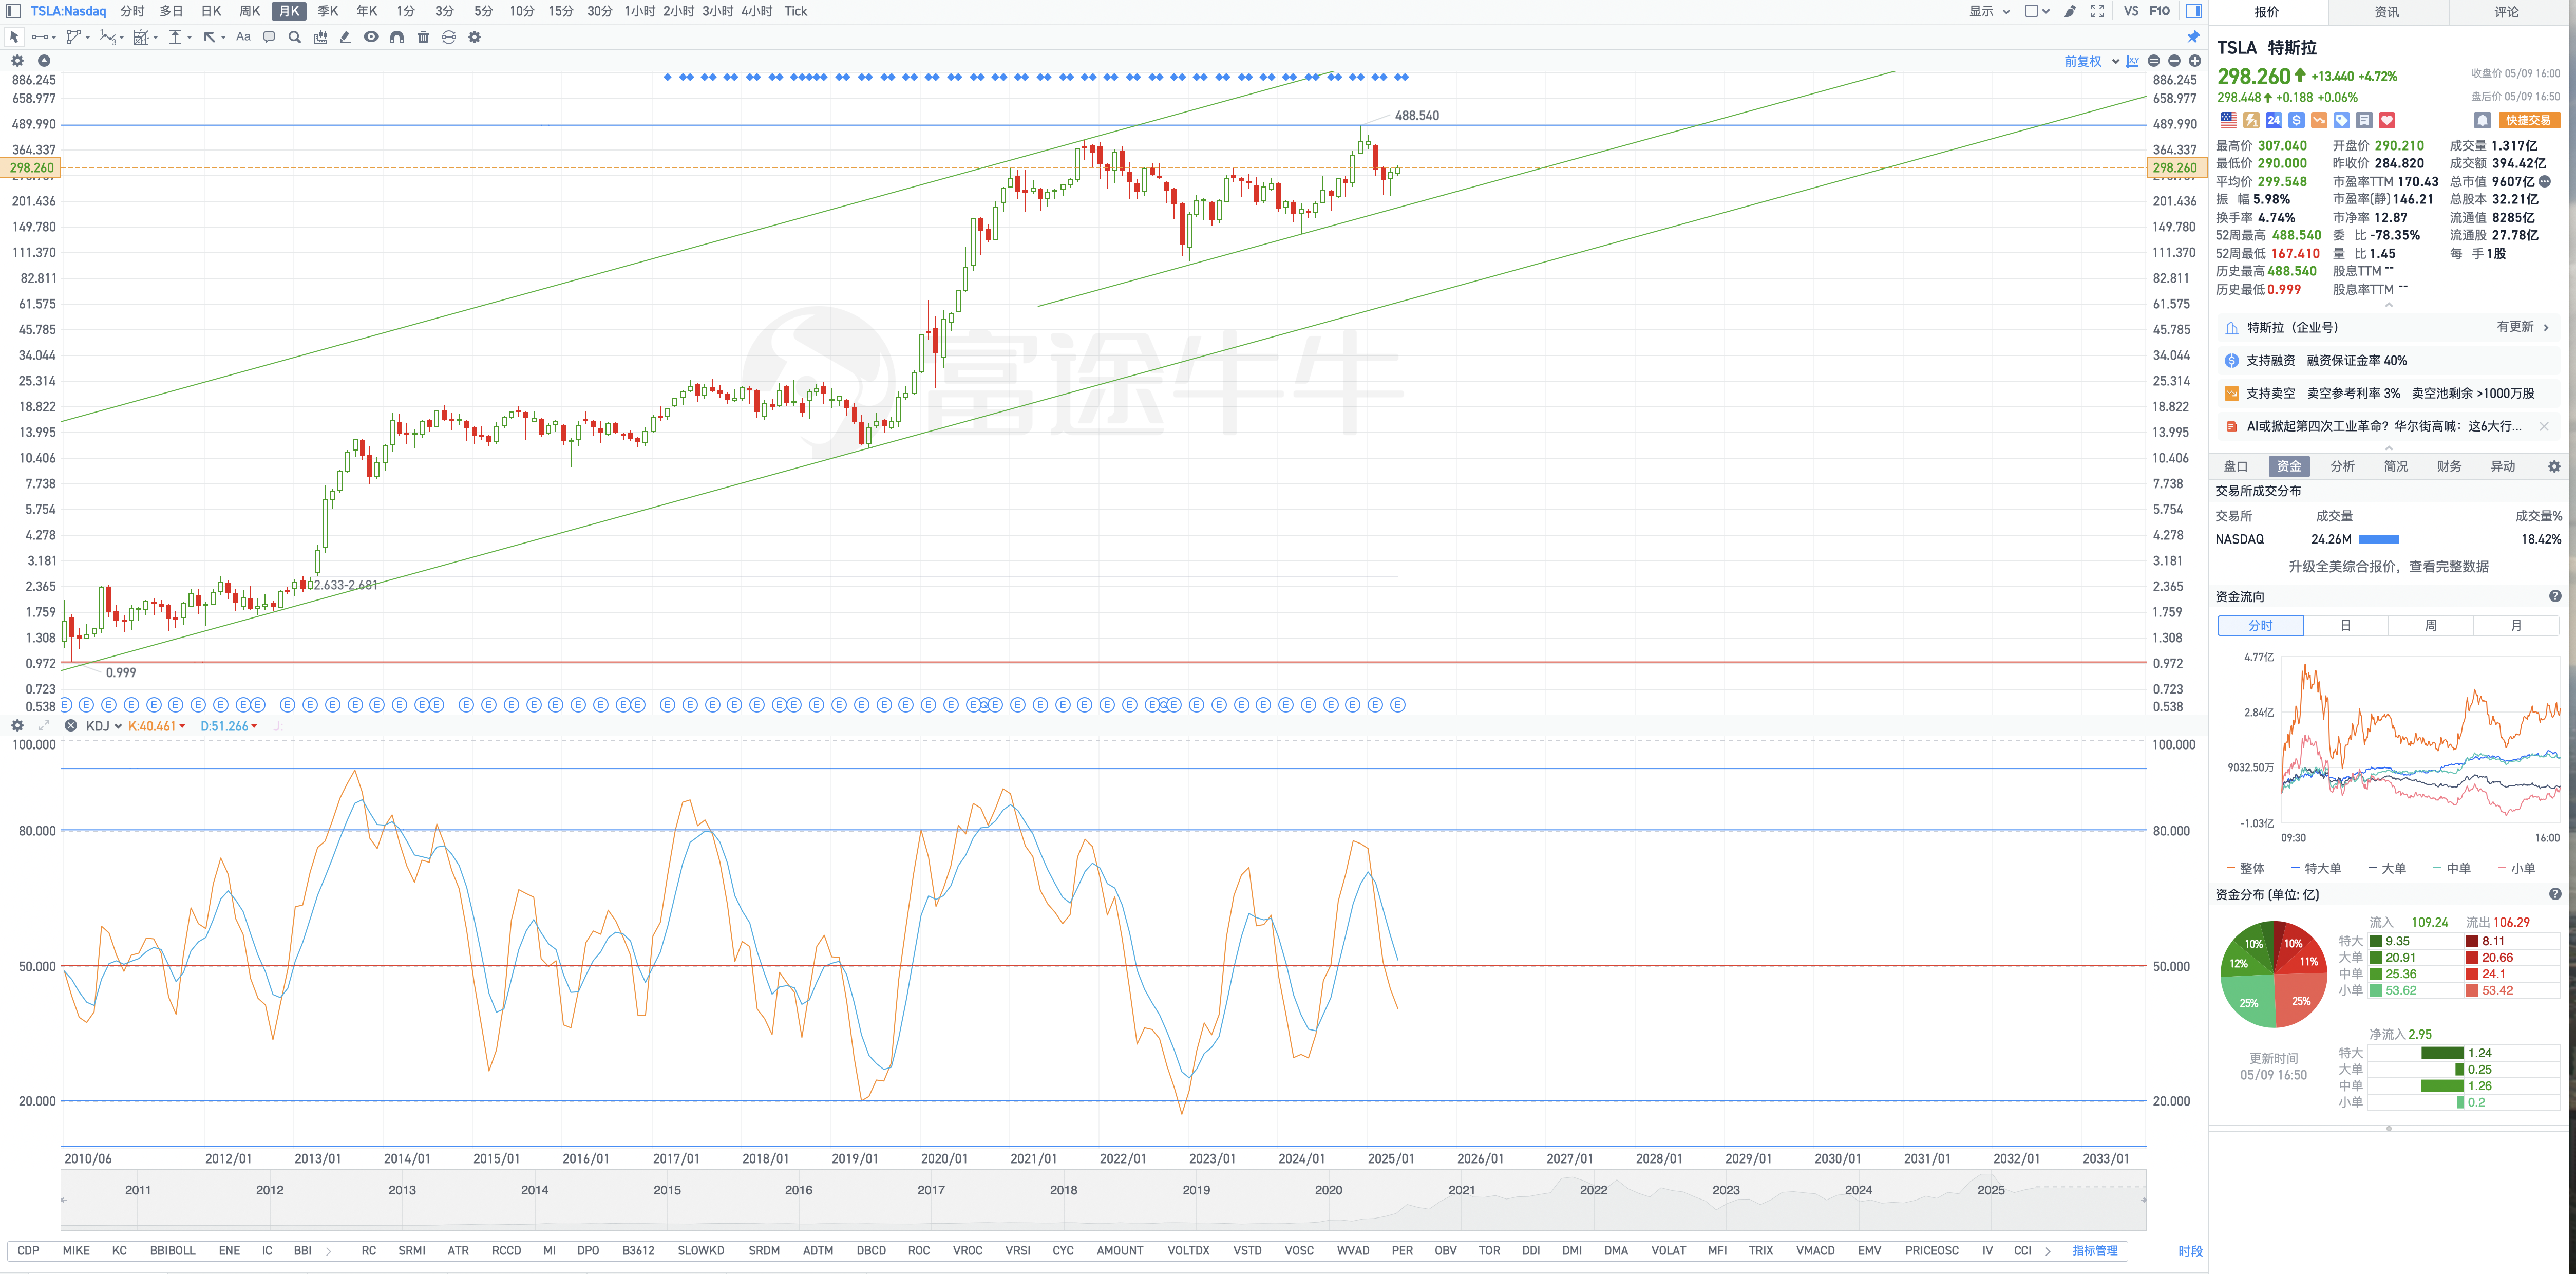
Task: Toggle the left sidebar panel icon
Action: coord(13,11)
